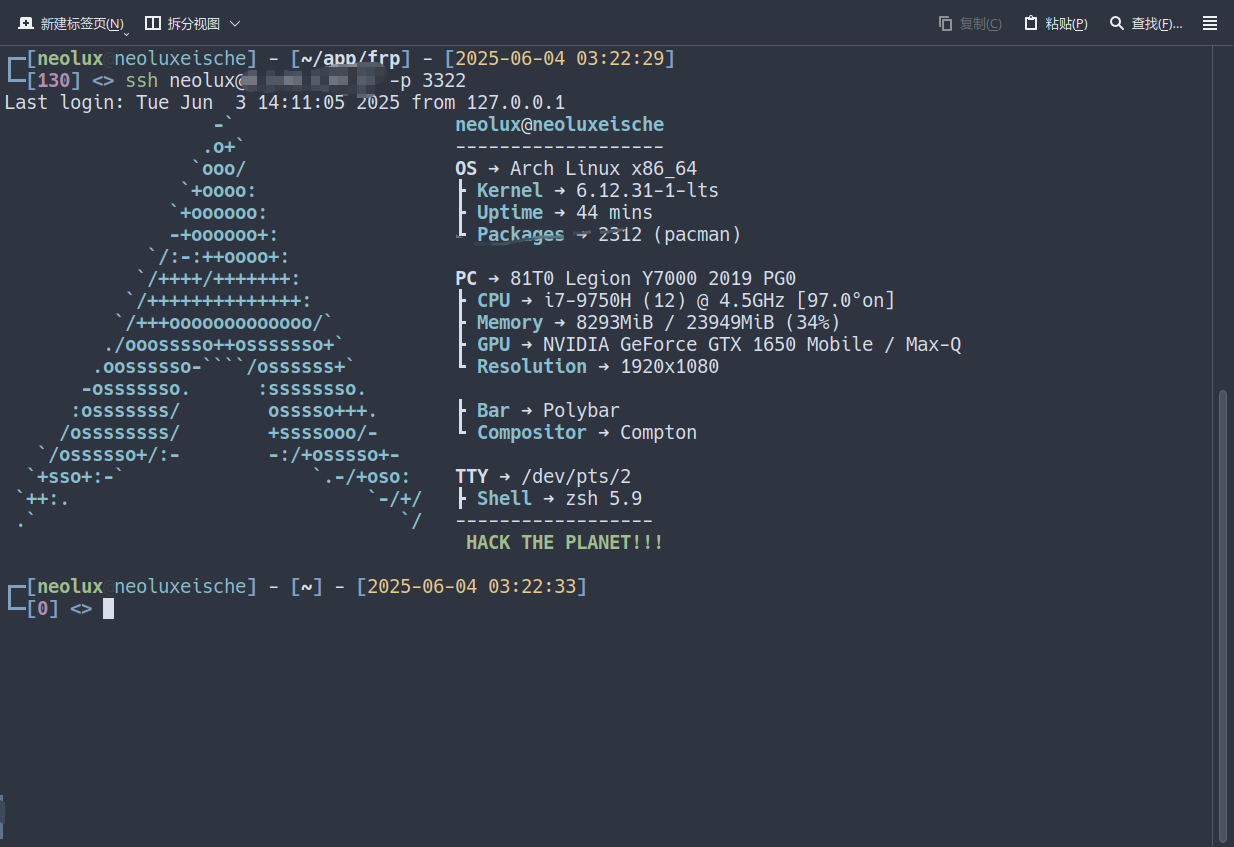The width and height of the screenshot is (1234, 847).
Task: Click the timestamp 2025-06-04 03:22:29
Action: pyautogui.click(x=560, y=59)
